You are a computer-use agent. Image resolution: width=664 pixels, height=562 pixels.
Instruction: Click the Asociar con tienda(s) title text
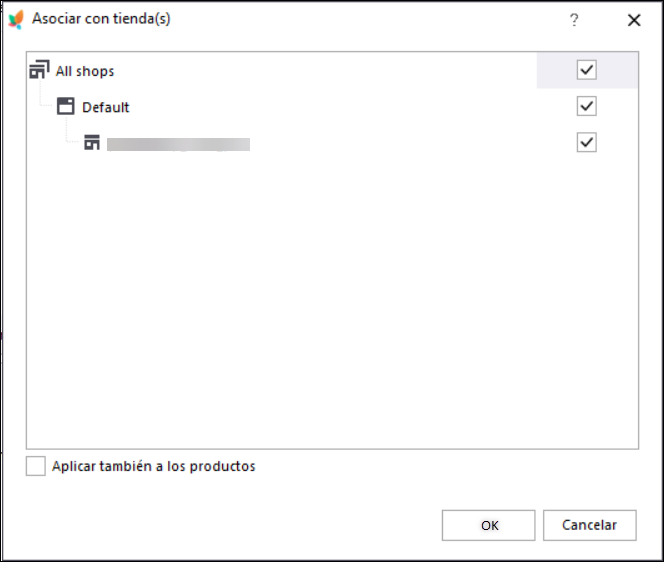[x=101, y=19]
